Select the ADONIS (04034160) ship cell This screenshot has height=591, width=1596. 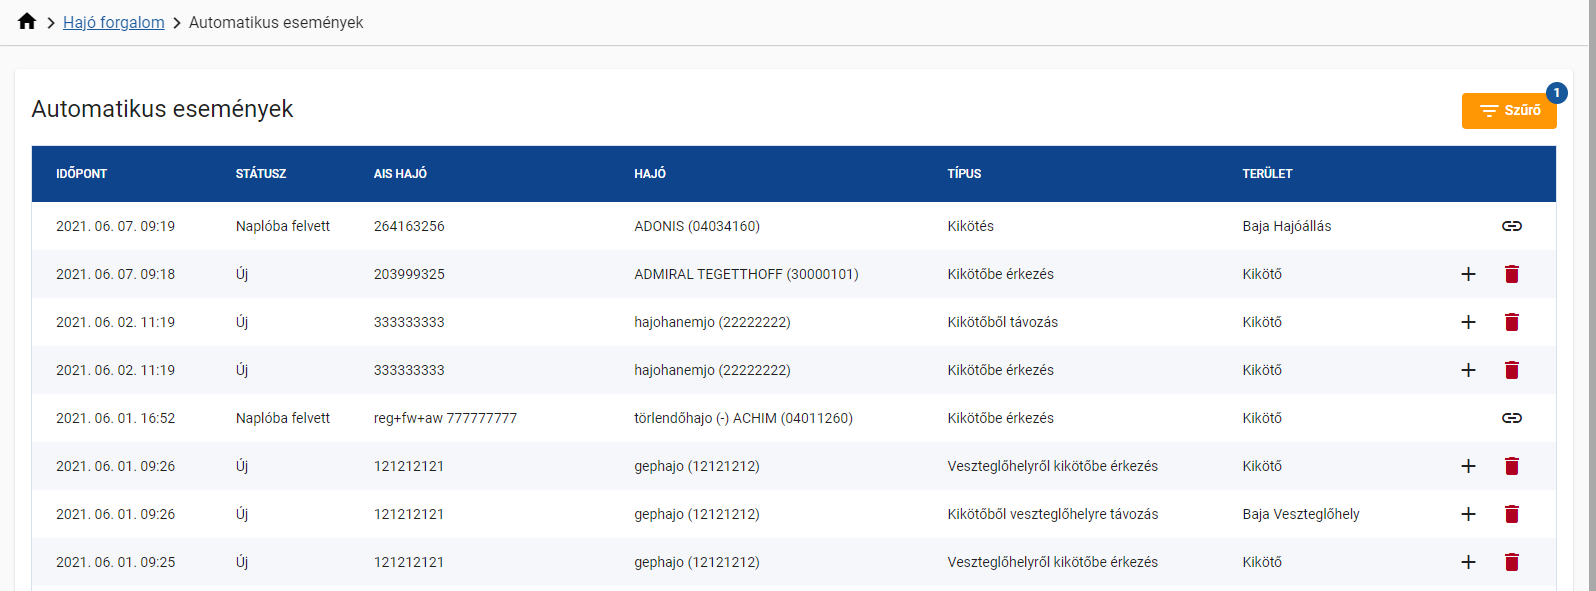[x=696, y=226]
